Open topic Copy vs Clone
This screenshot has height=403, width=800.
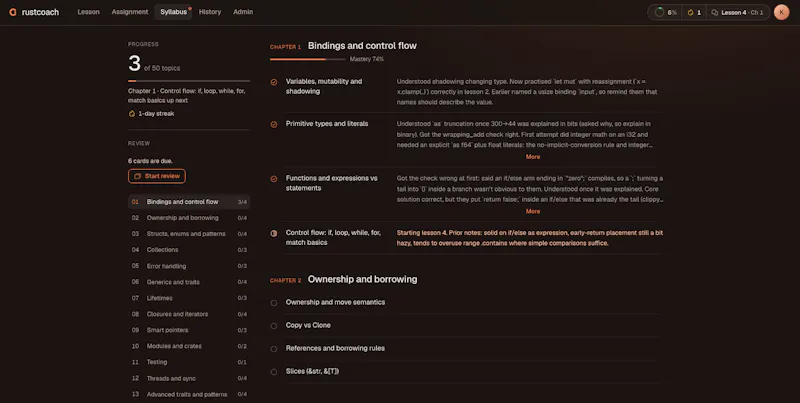(x=308, y=325)
